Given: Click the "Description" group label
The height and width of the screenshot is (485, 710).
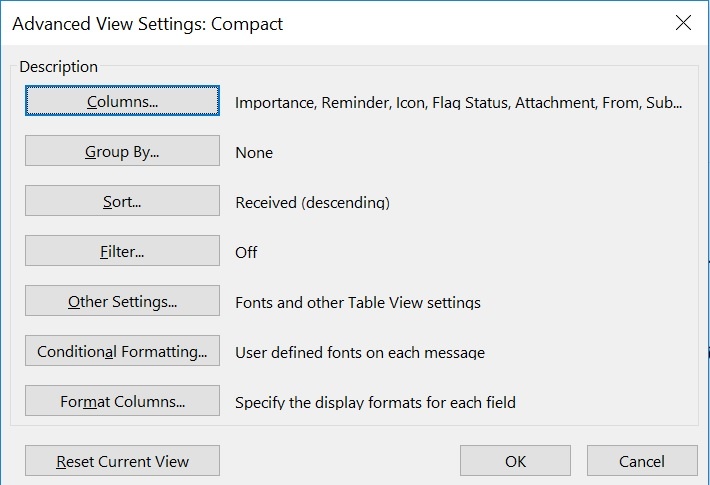Looking at the screenshot, I should click(59, 67).
